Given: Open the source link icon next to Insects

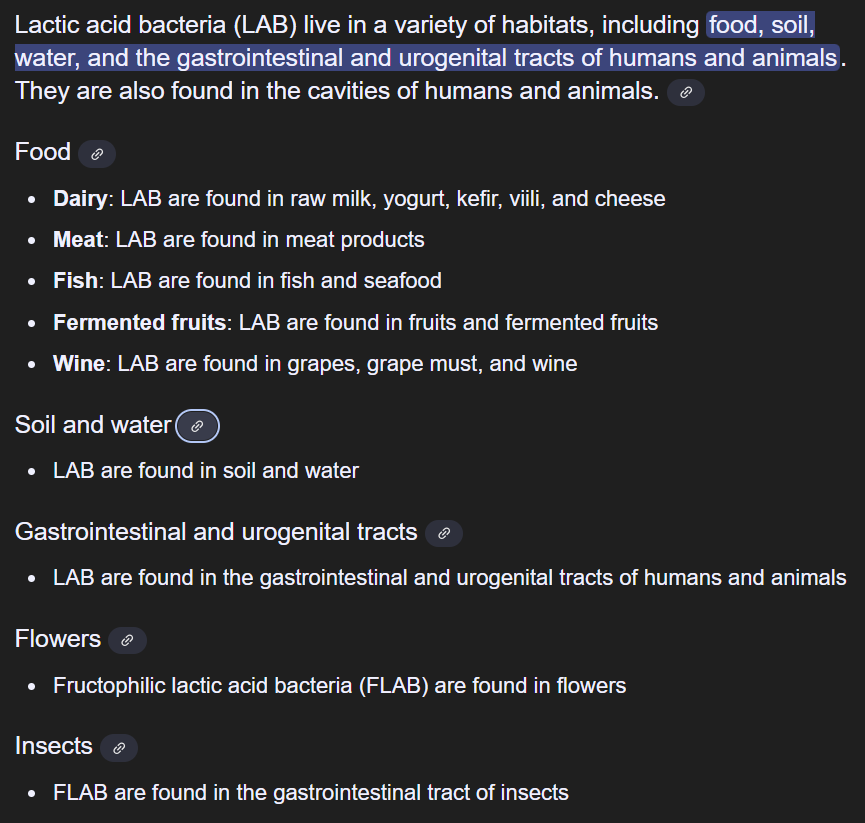Looking at the screenshot, I should pyautogui.click(x=119, y=747).
